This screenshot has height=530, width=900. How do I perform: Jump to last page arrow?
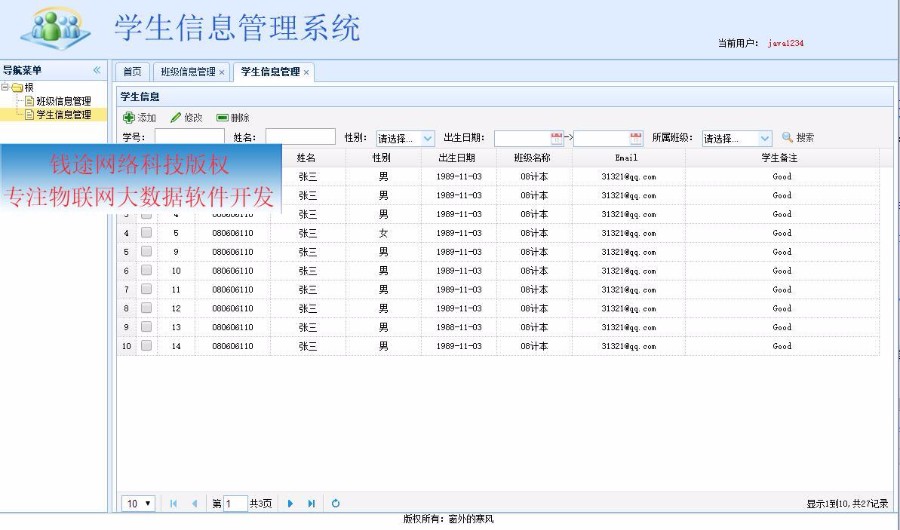pos(311,504)
